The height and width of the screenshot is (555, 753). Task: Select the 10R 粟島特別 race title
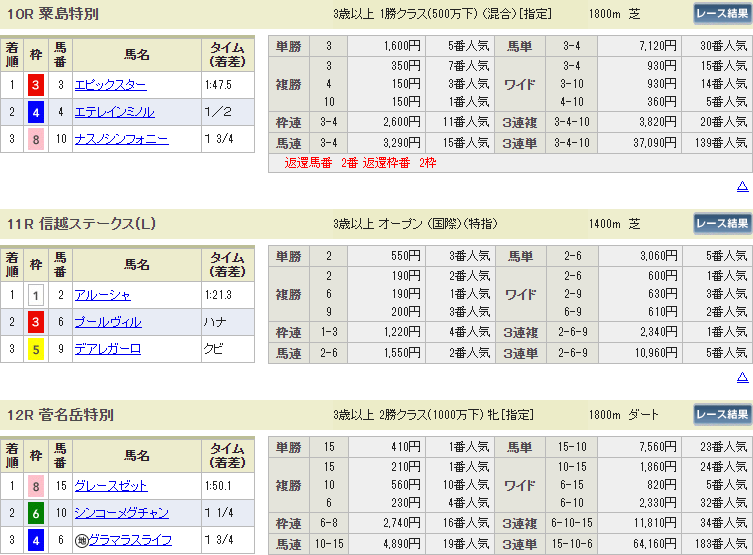(53, 13)
